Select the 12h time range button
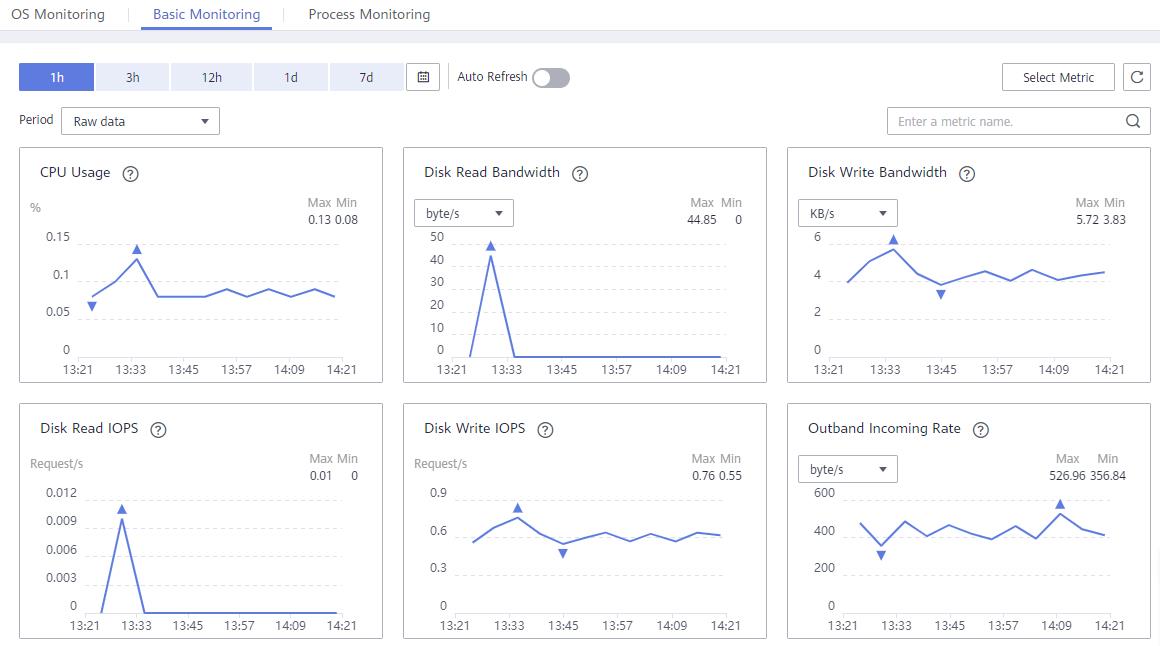 point(212,77)
